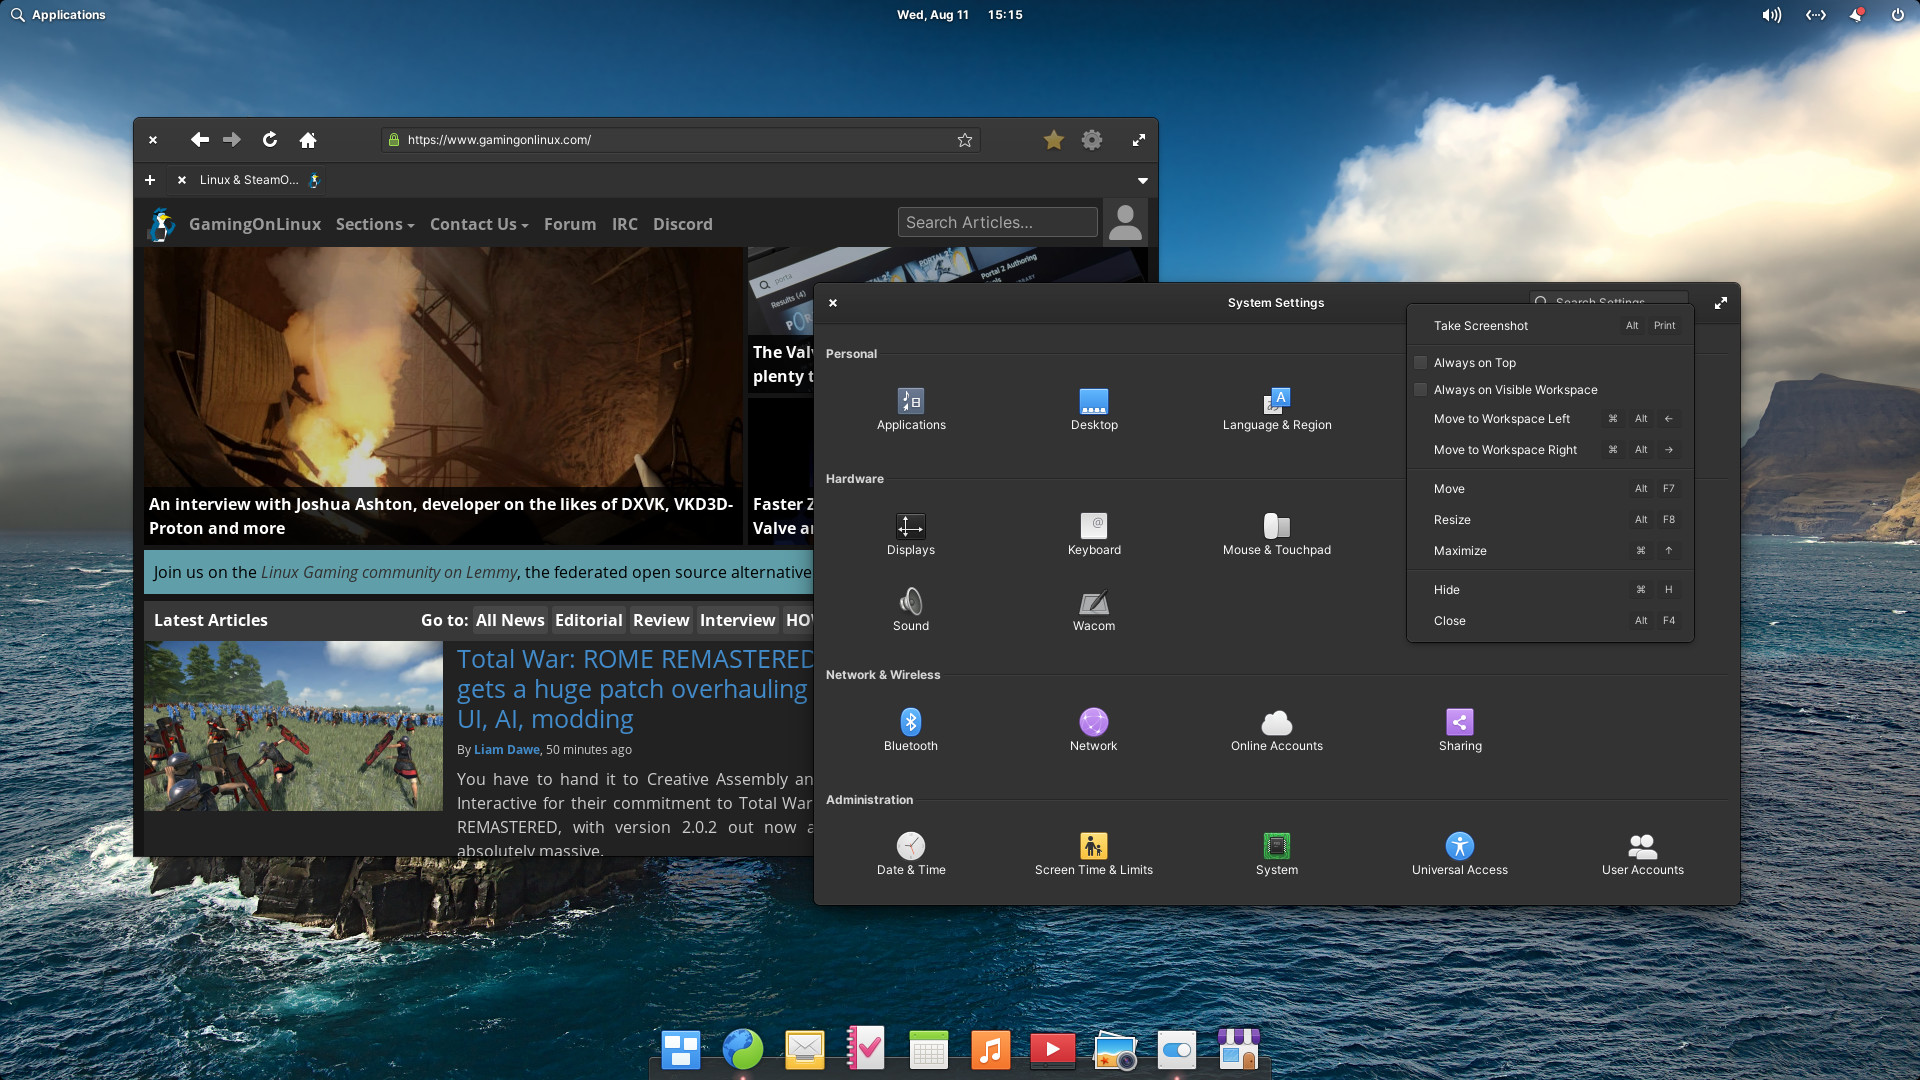Open Online Accounts settings
This screenshot has height=1080, width=1920.
1277,730
